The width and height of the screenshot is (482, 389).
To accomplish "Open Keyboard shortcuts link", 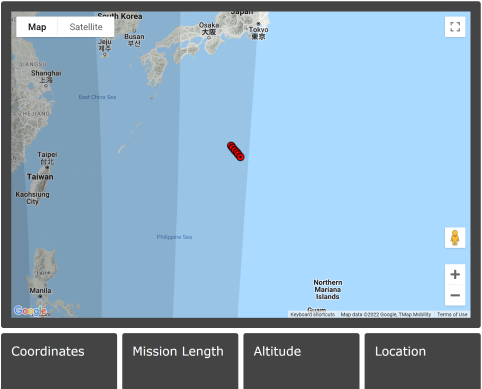I will point(312,314).
